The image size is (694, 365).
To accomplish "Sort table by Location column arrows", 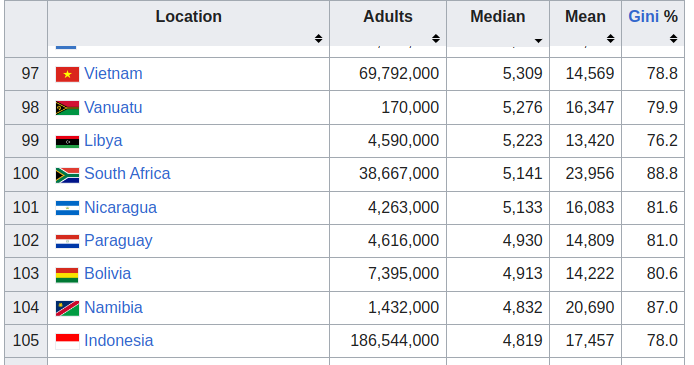I will [x=318, y=38].
